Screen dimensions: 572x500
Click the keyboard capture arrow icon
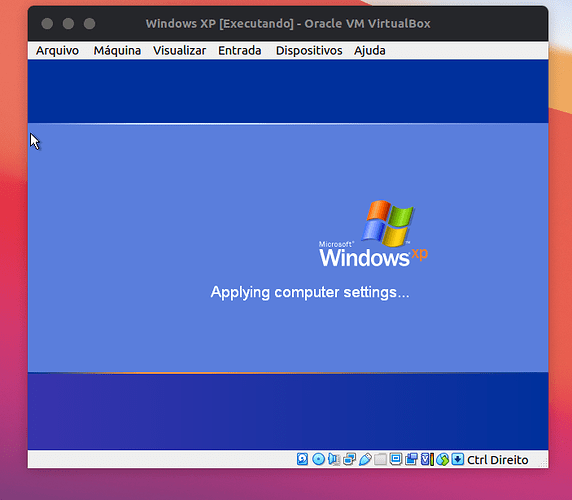pyautogui.click(x=457, y=459)
